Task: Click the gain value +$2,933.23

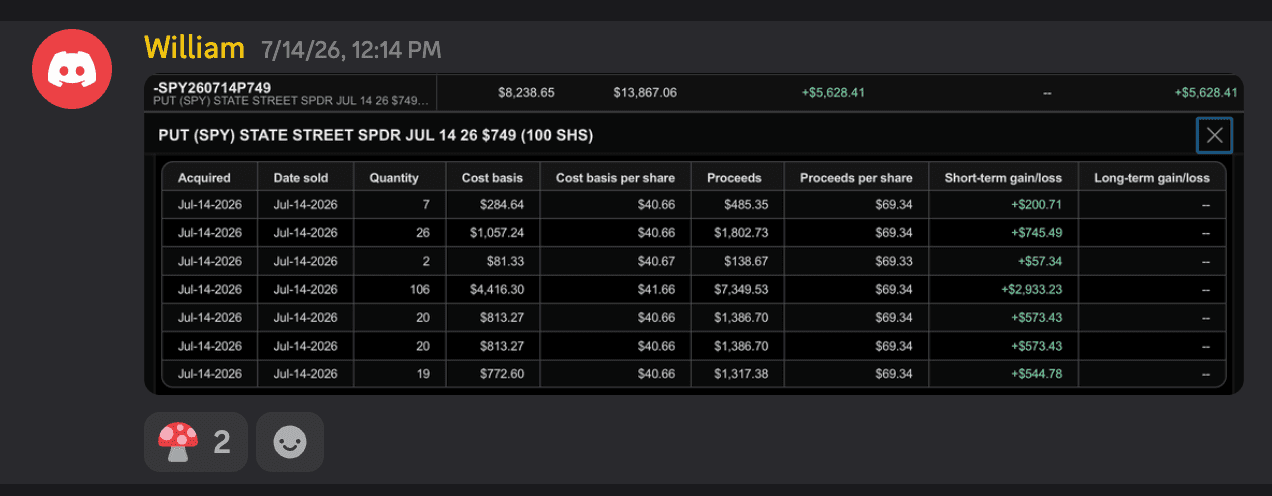Action: [1031, 290]
